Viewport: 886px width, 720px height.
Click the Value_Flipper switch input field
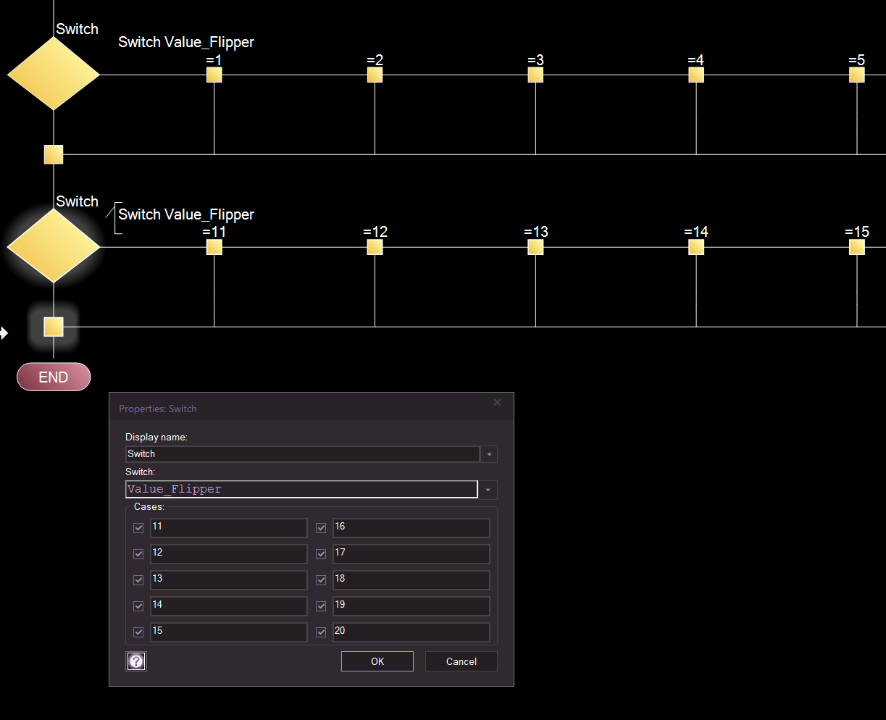tap(301, 490)
